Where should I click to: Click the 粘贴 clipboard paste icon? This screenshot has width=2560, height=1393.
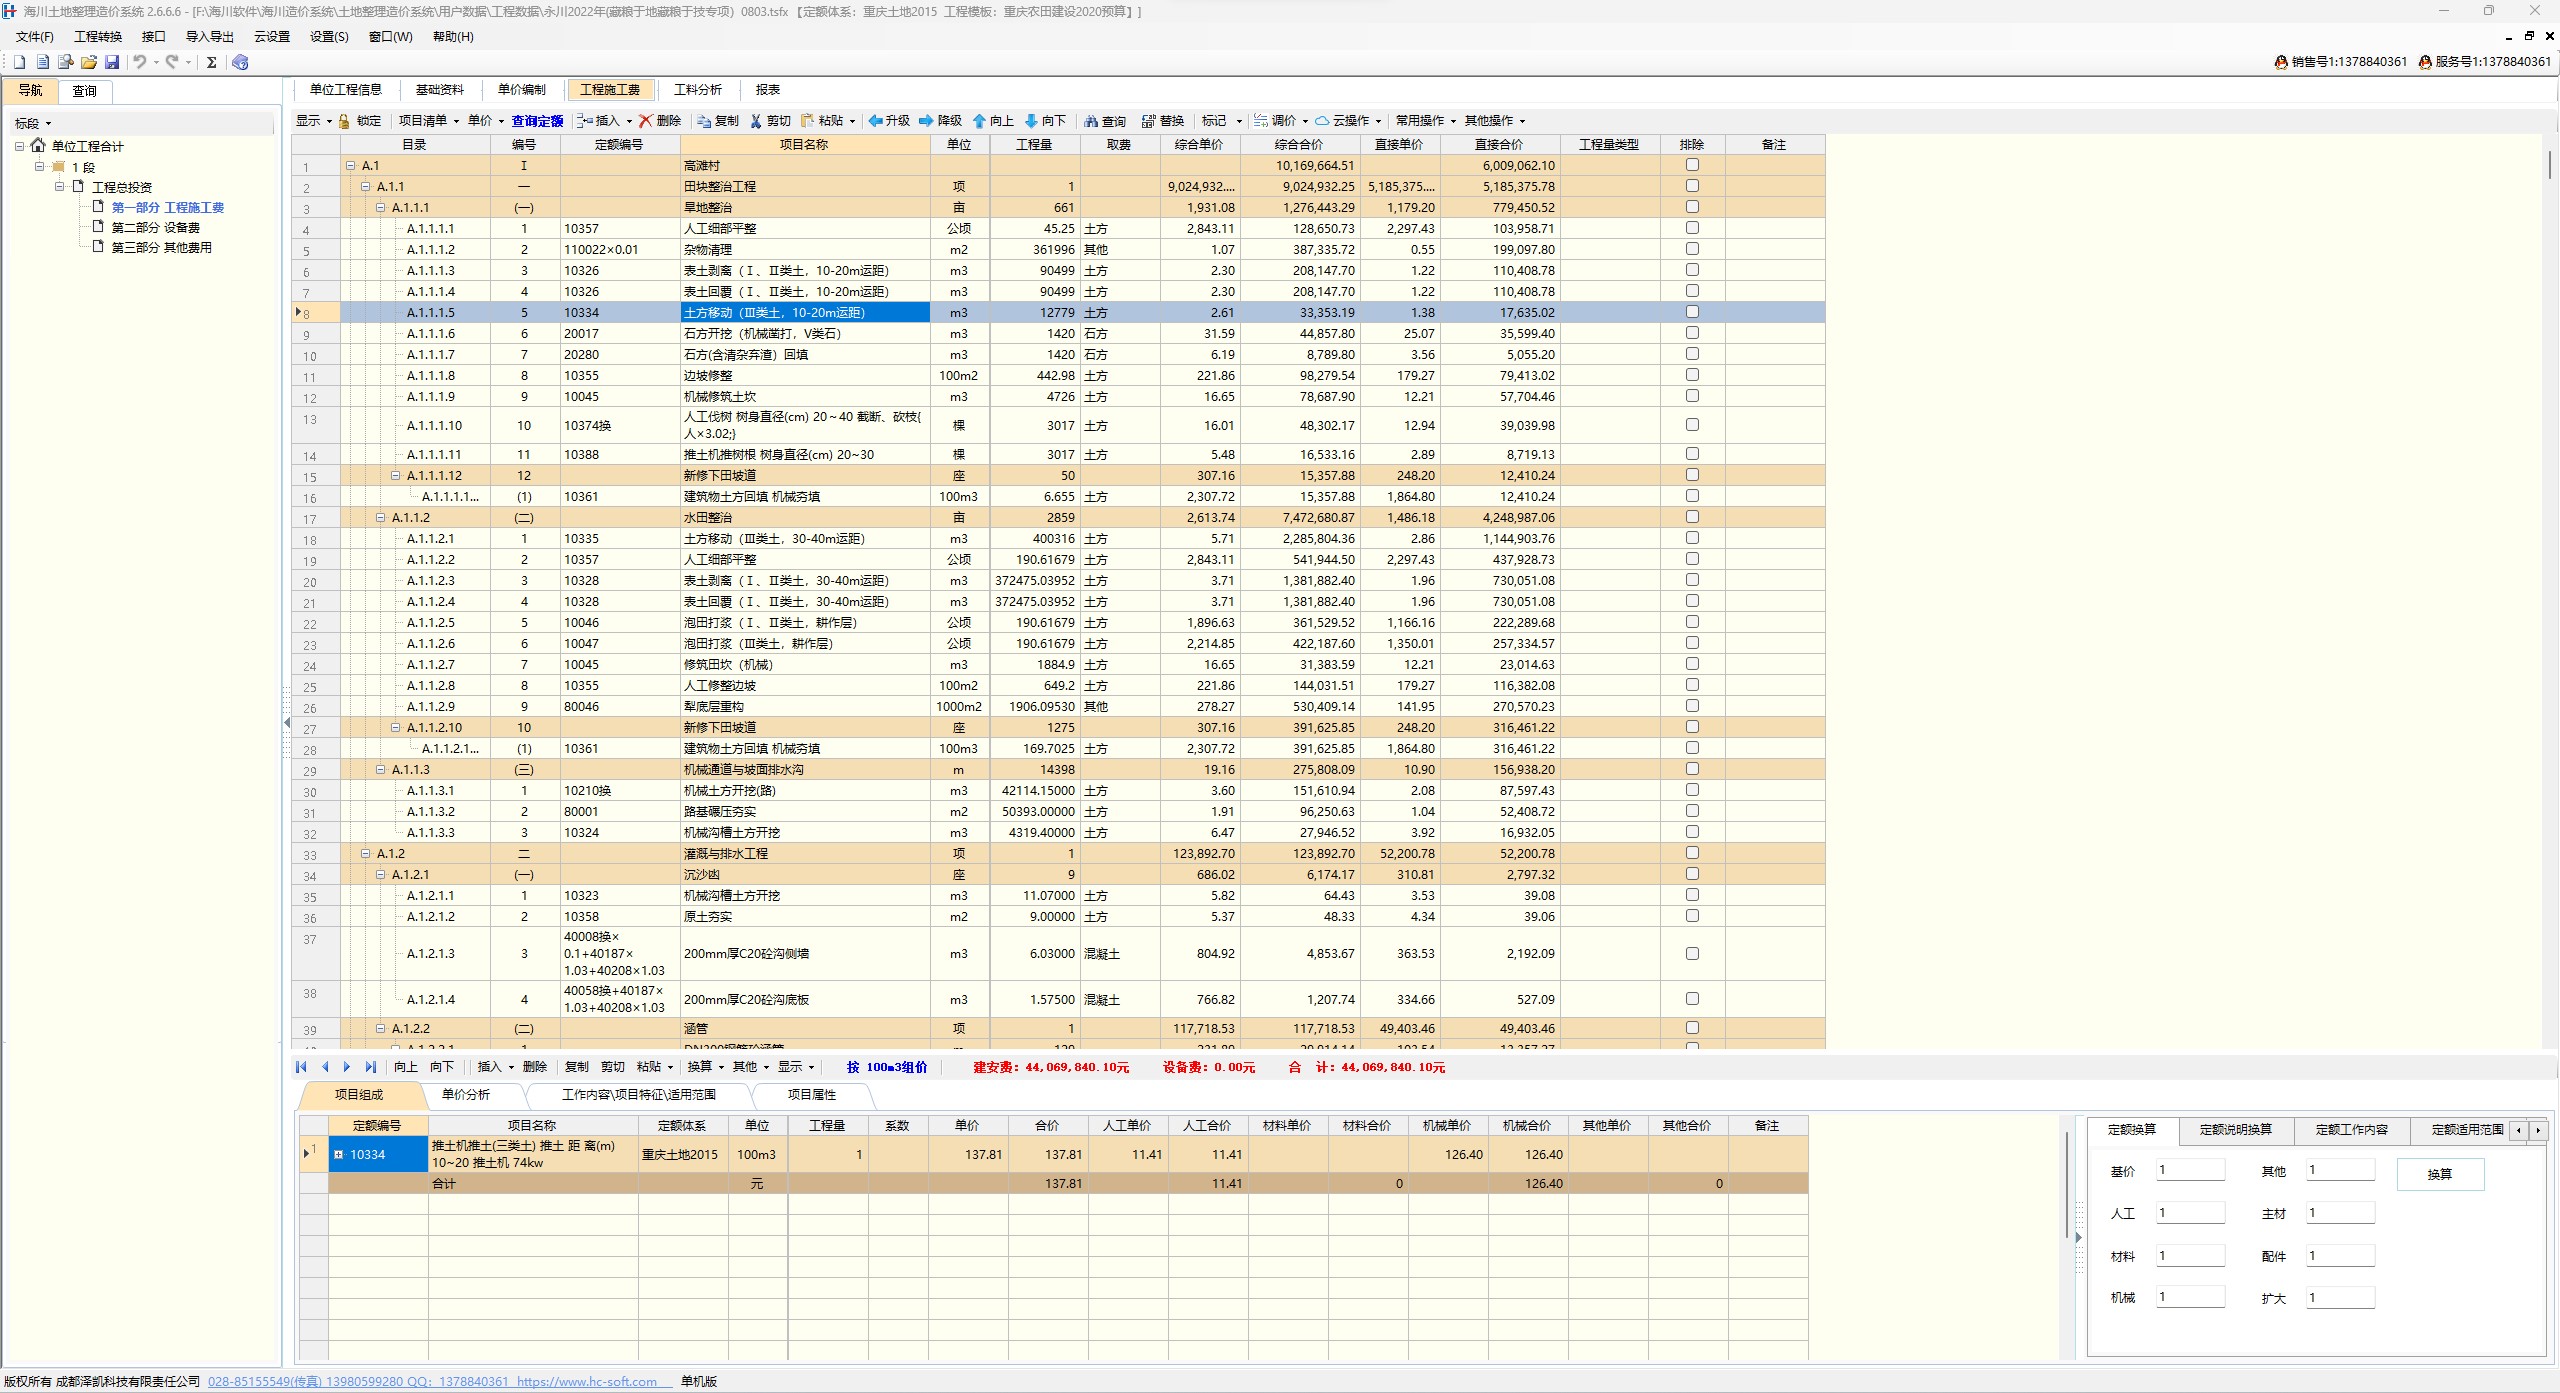click(x=808, y=121)
